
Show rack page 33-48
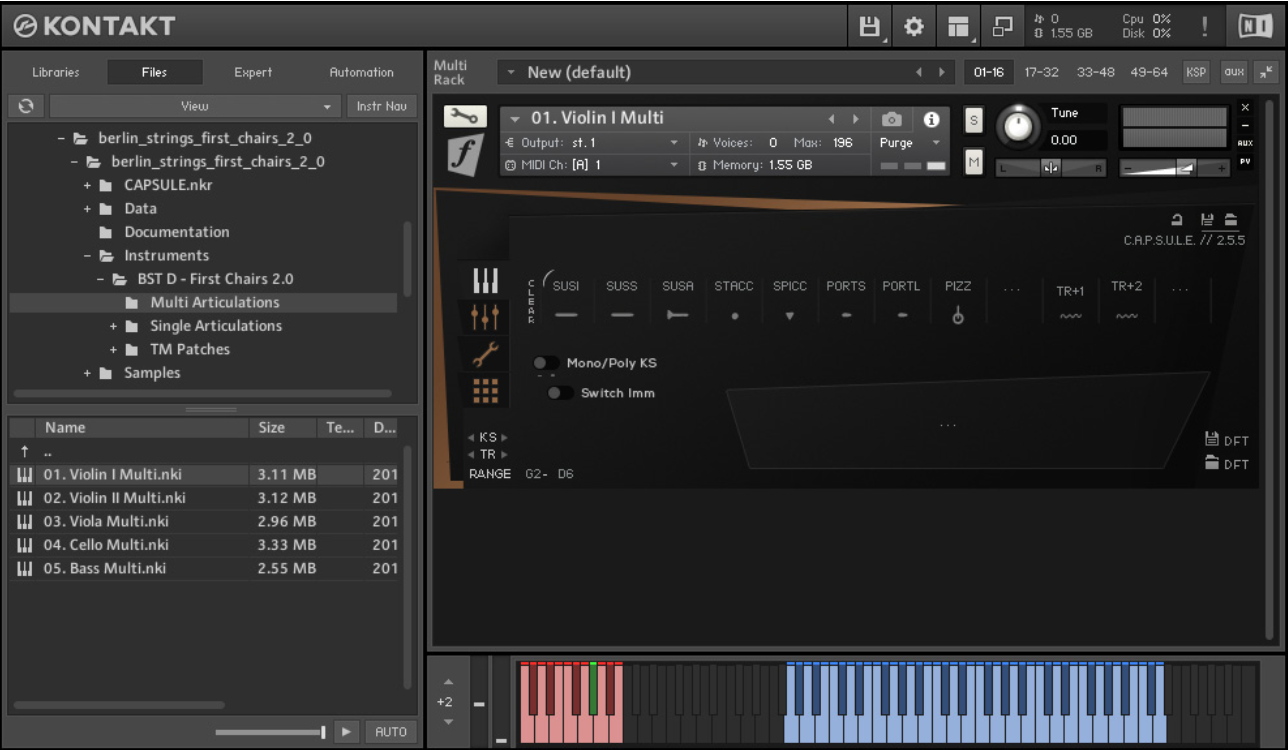pos(1095,72)
